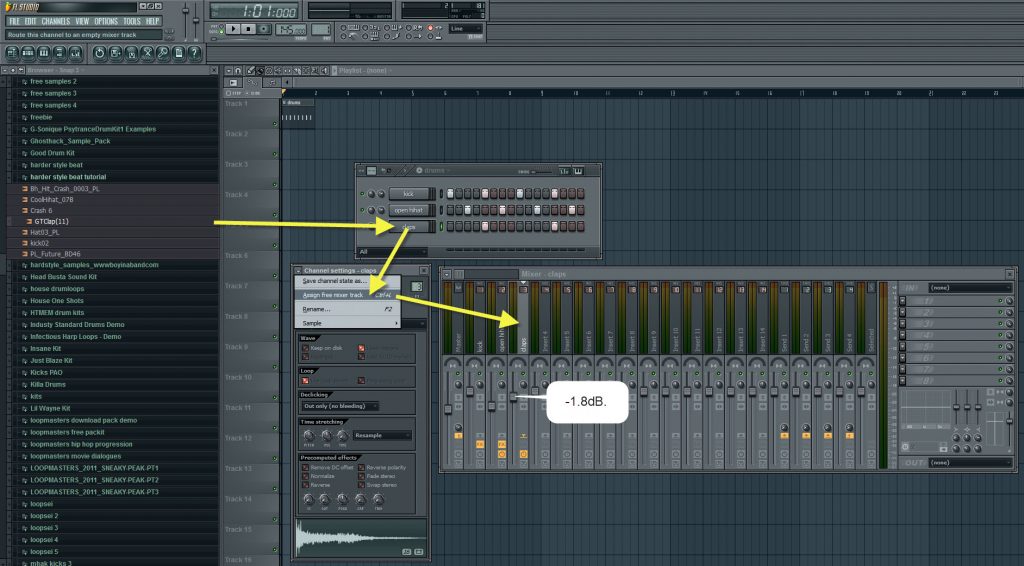Open the piano roll shortcut icon
Screen dimensions: 1024x566
(44, 53)
